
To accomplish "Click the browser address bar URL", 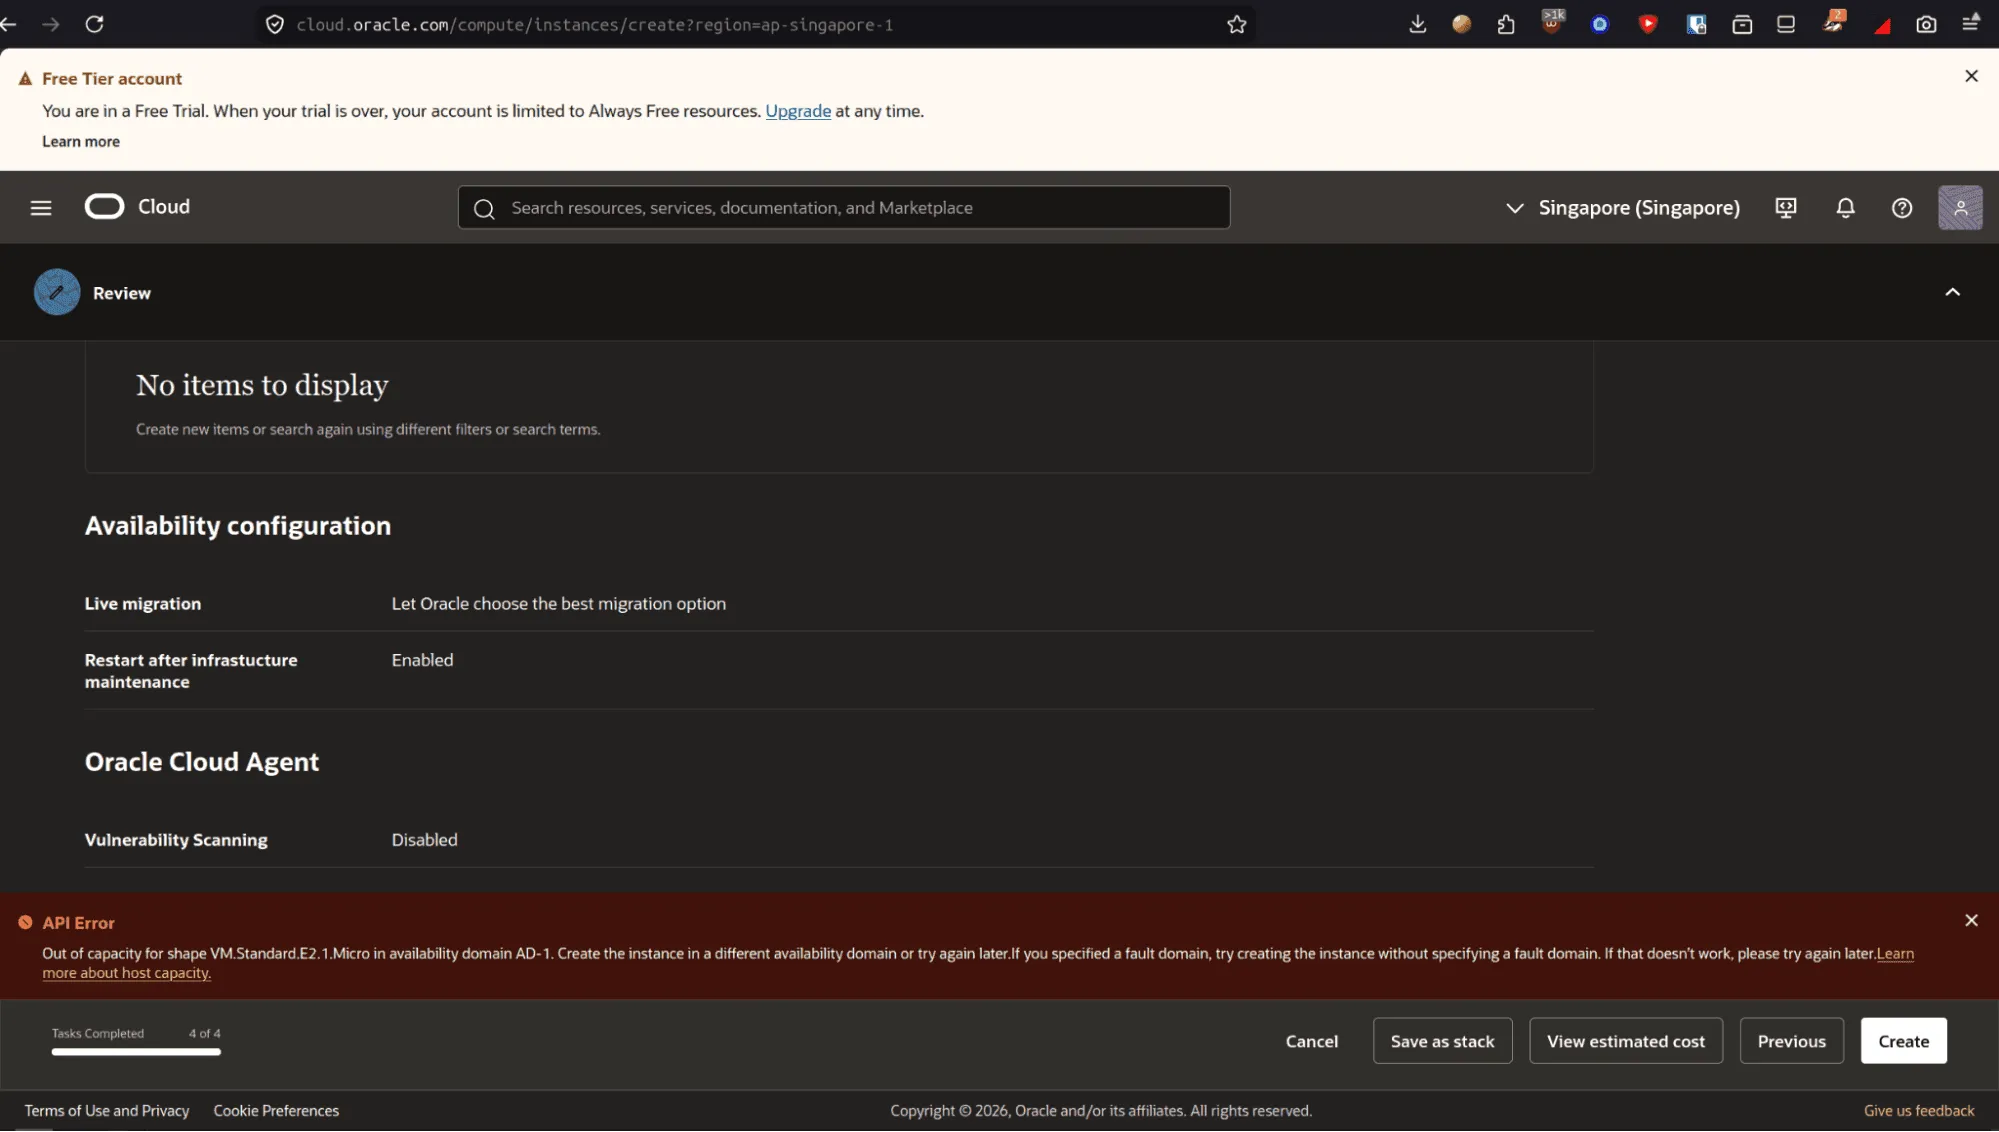I will click(594, 25).
